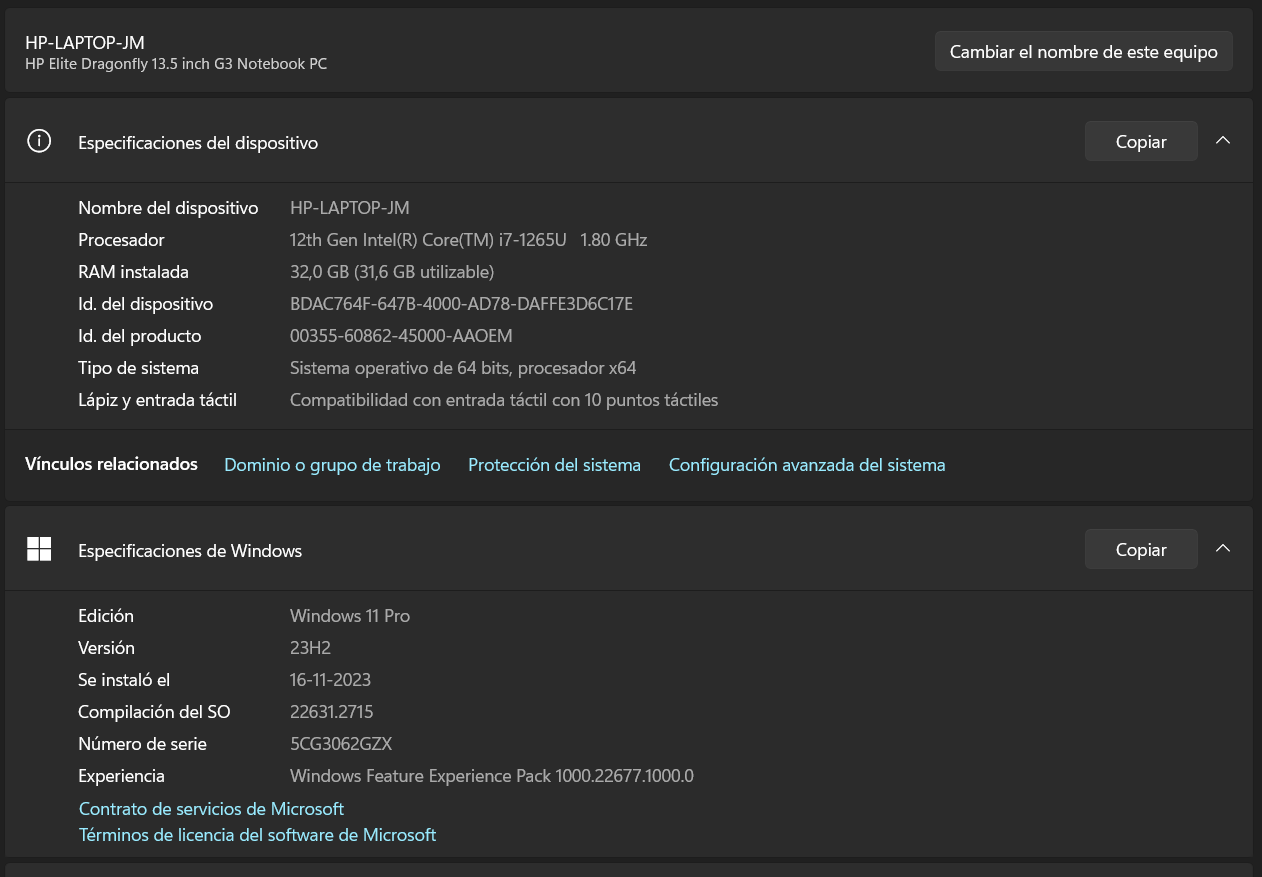Open Configuración avanzada del sistema link

pyautogui.click(x=807, y=465)
